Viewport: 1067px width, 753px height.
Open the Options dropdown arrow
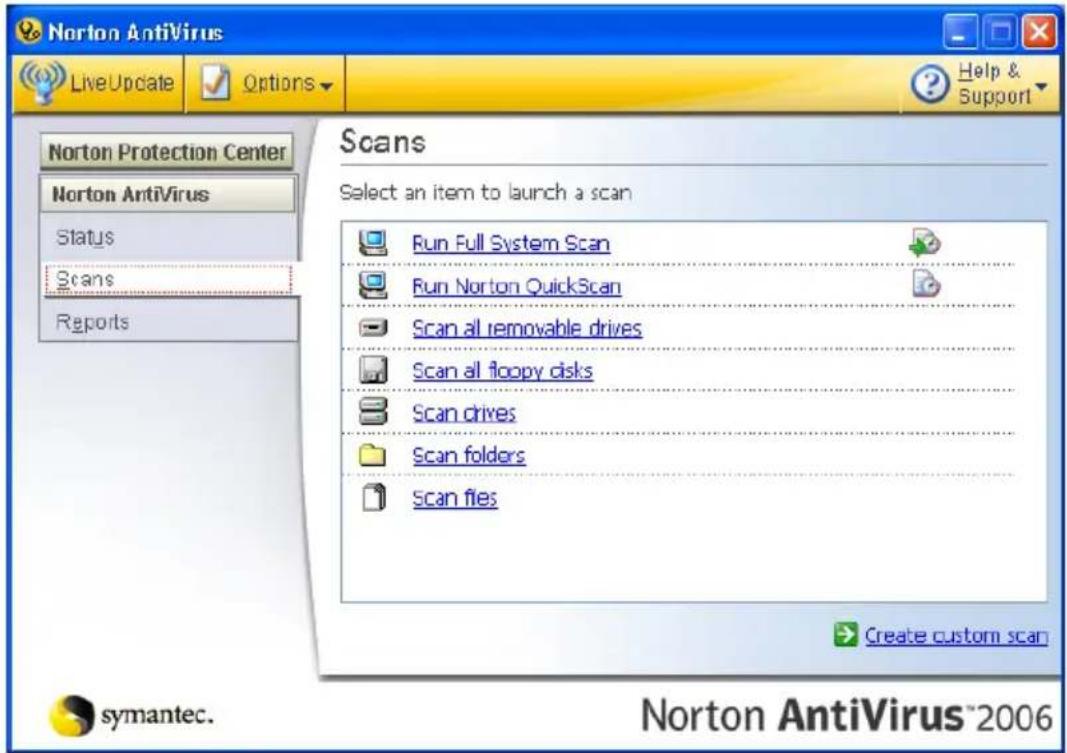tap(326, 86)
